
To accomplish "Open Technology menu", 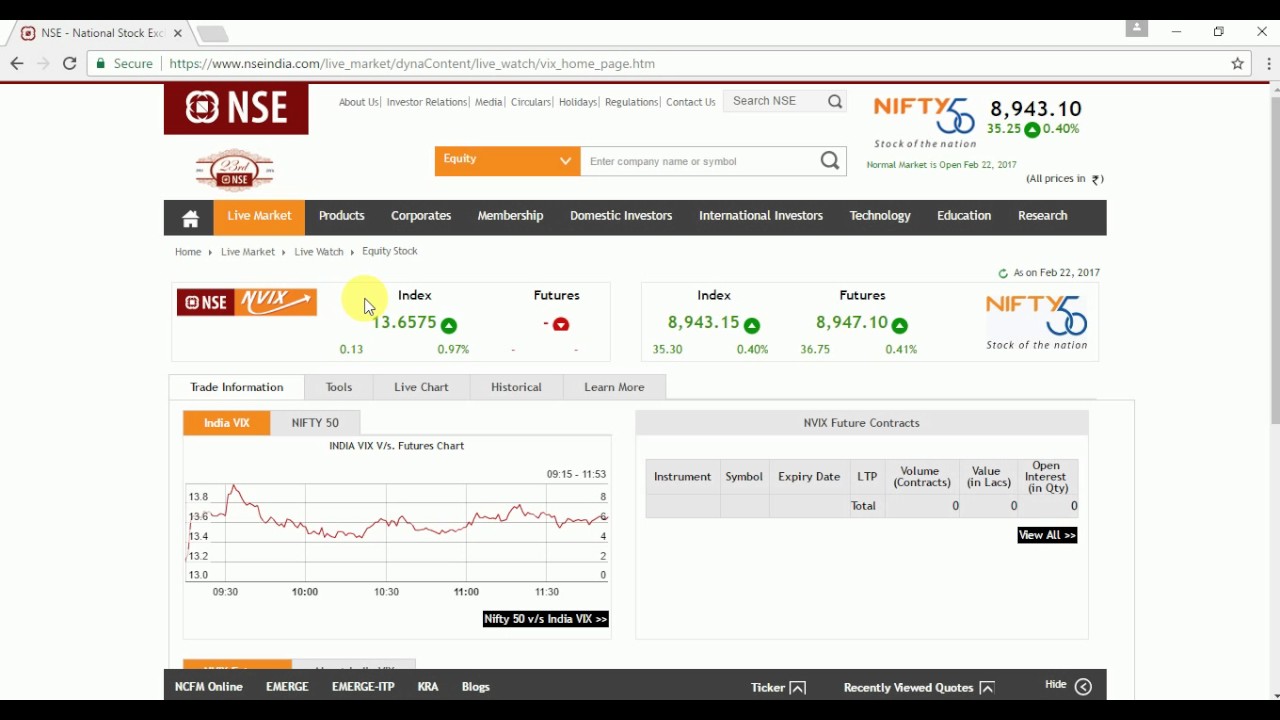I will [x=880, y=216].
